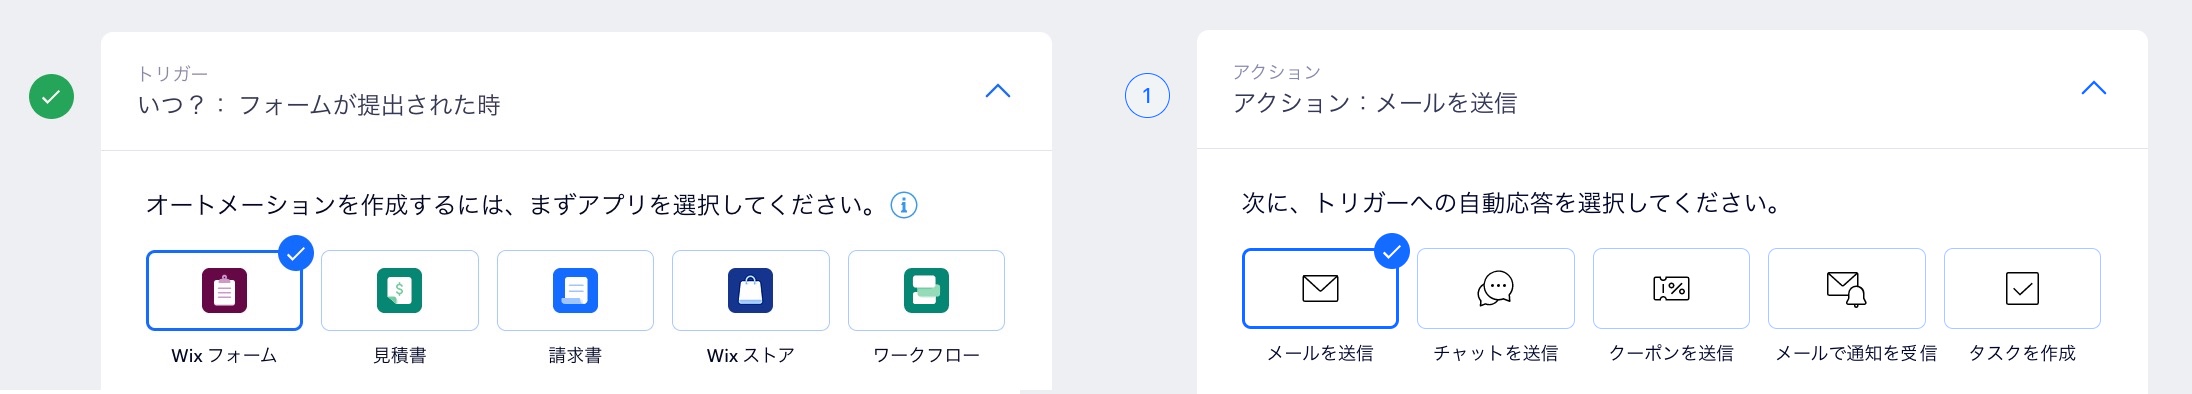
Task: Collapse the アクション section chevron
Action: (x=2094, y=89)
